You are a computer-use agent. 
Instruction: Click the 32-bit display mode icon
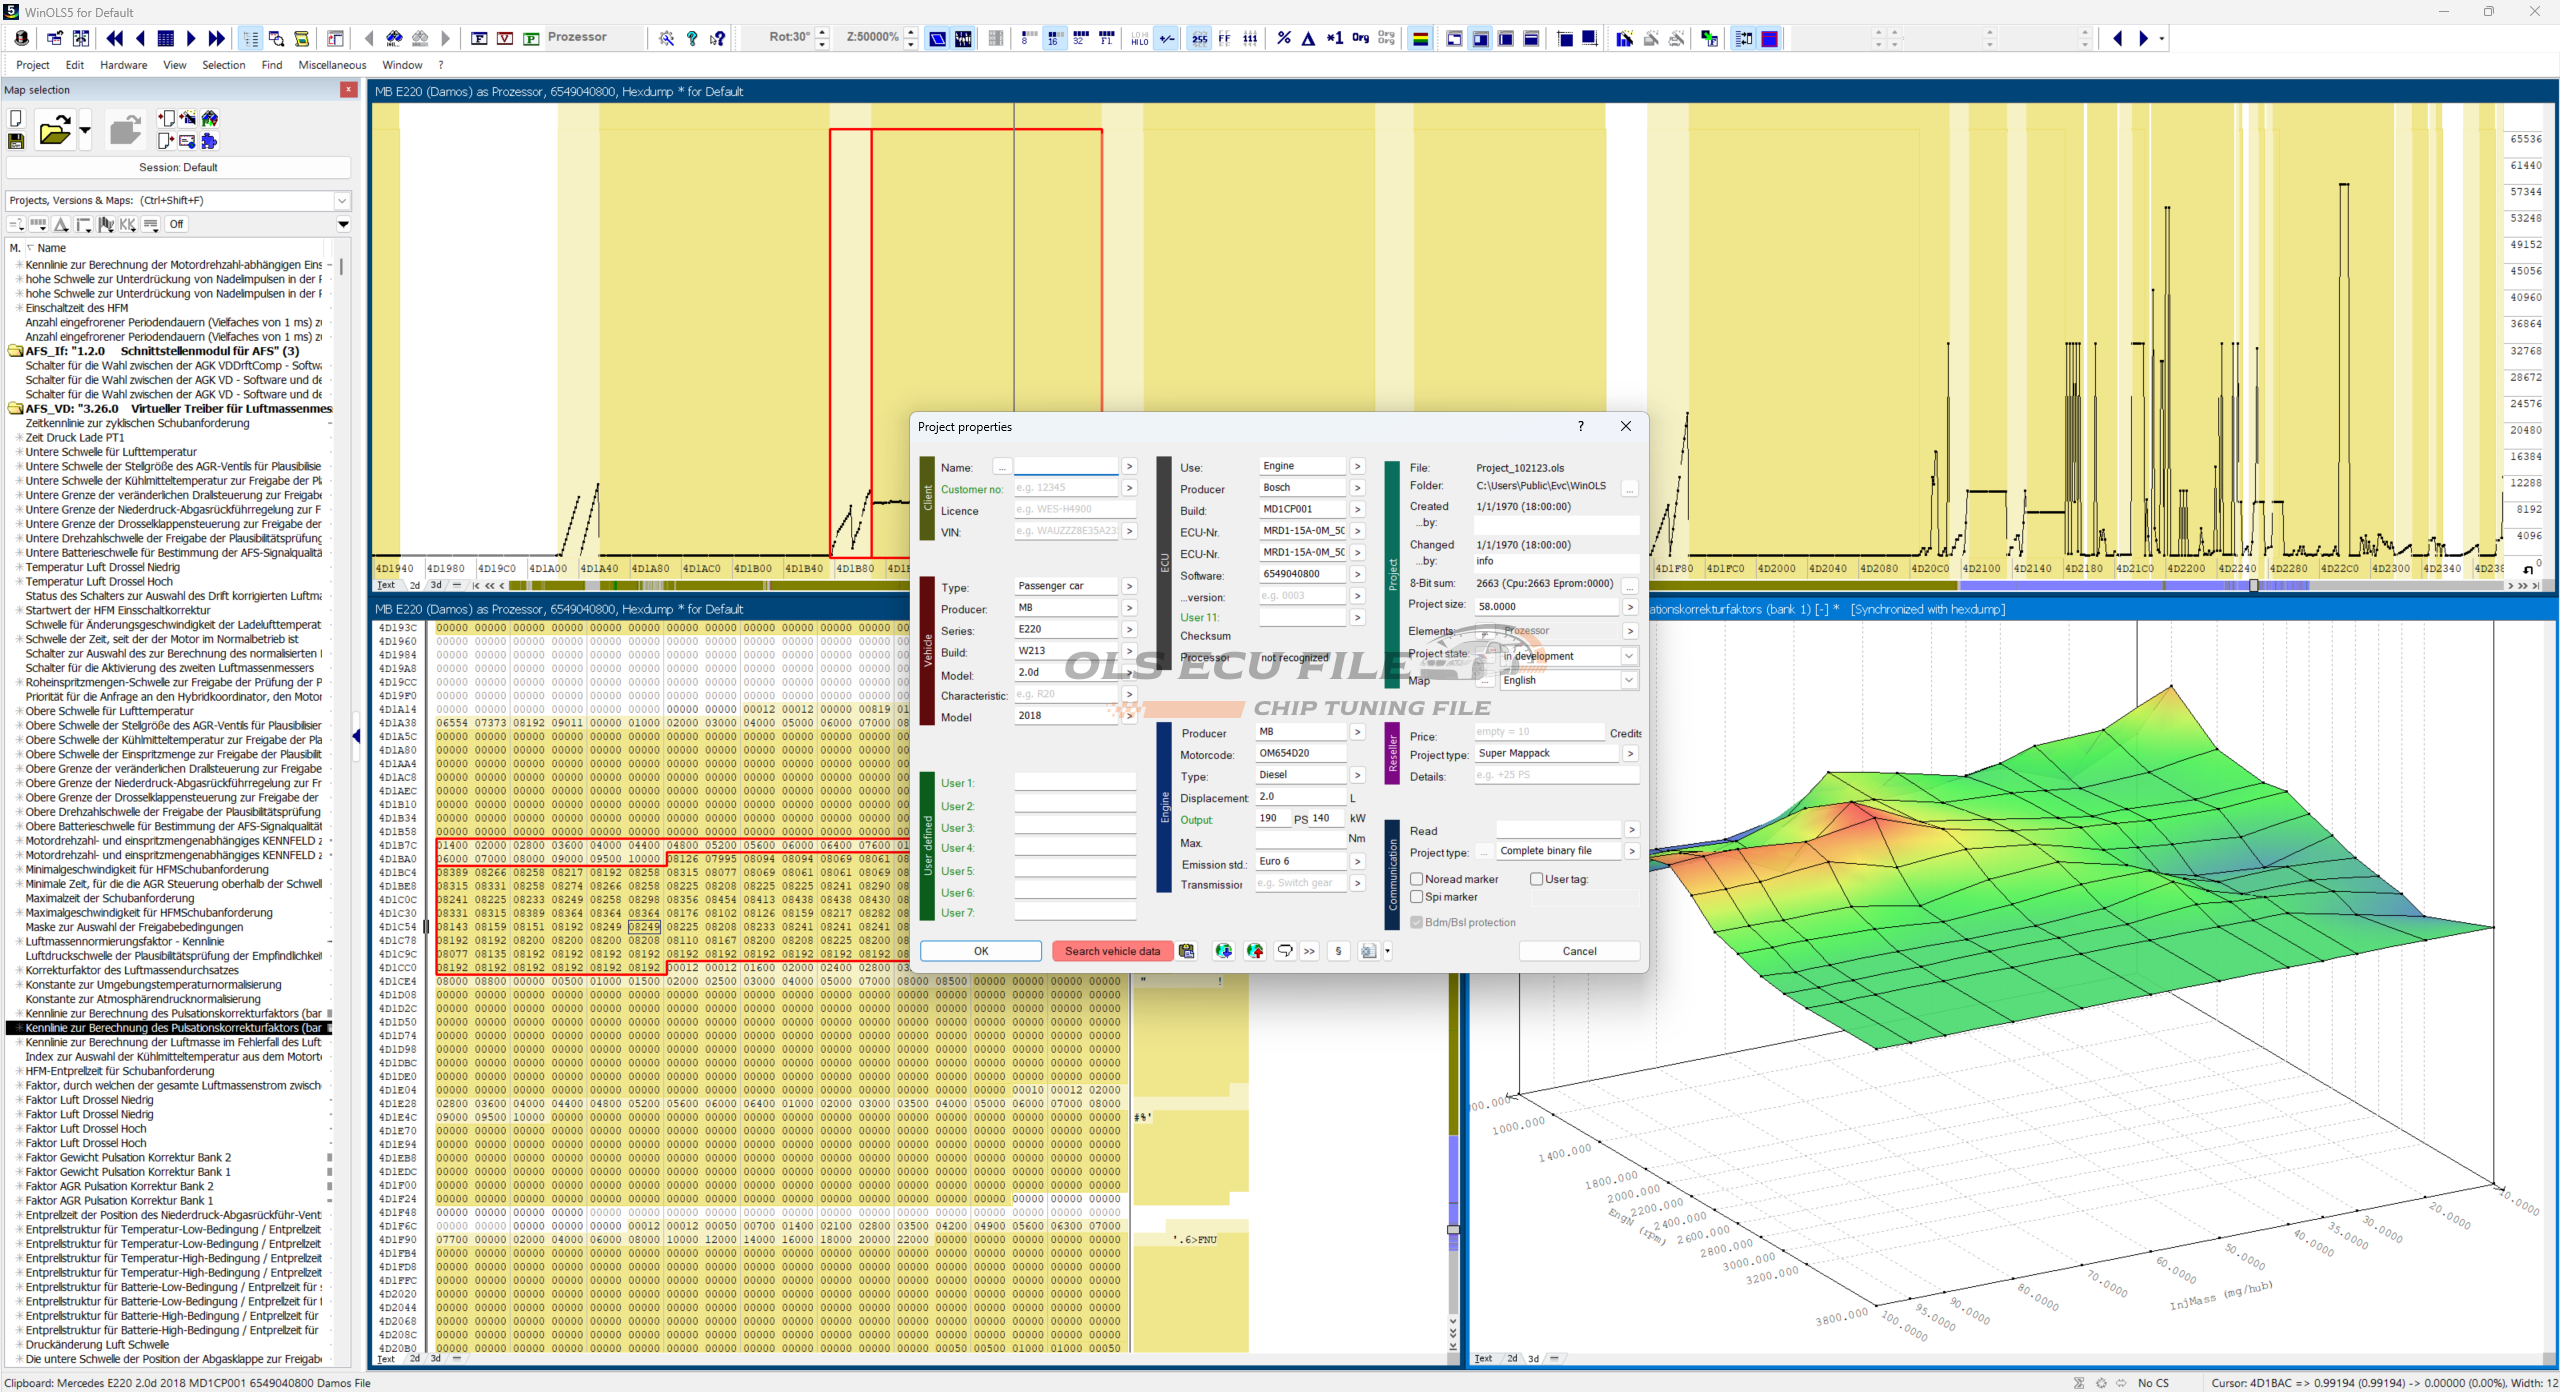click(1080, 38)
